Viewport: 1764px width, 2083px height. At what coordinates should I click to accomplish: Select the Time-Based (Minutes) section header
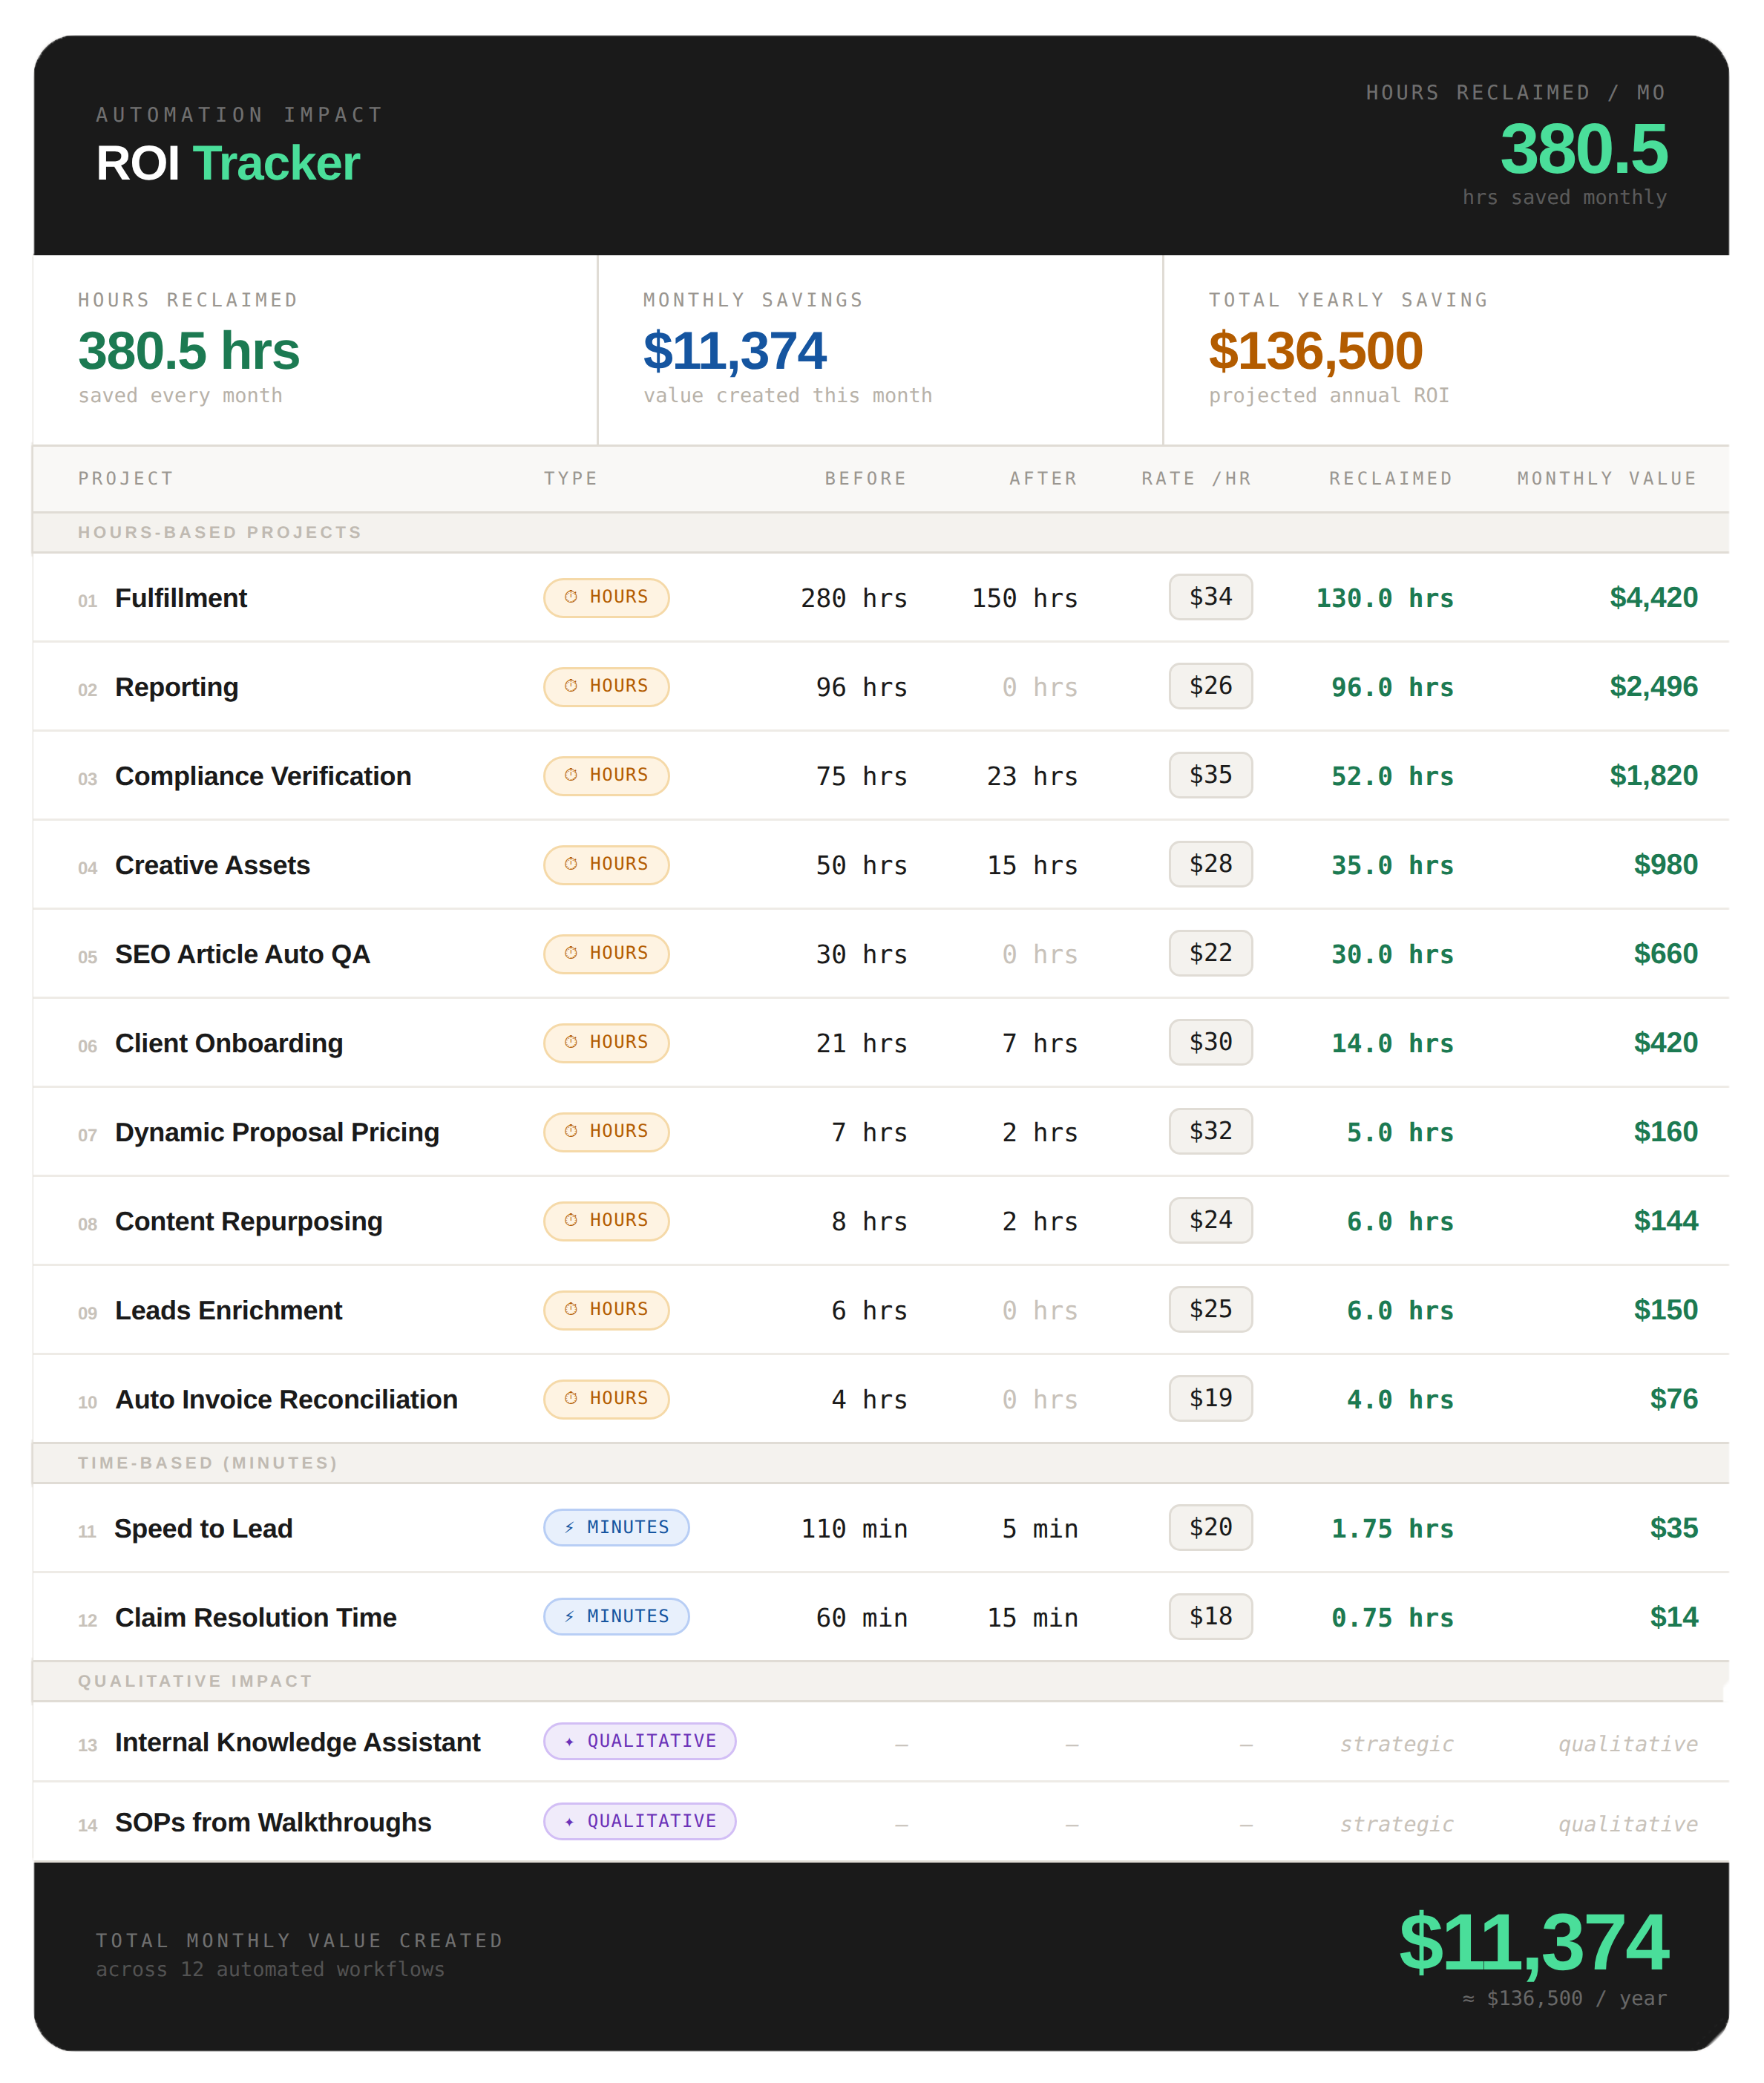[208, 1463]
